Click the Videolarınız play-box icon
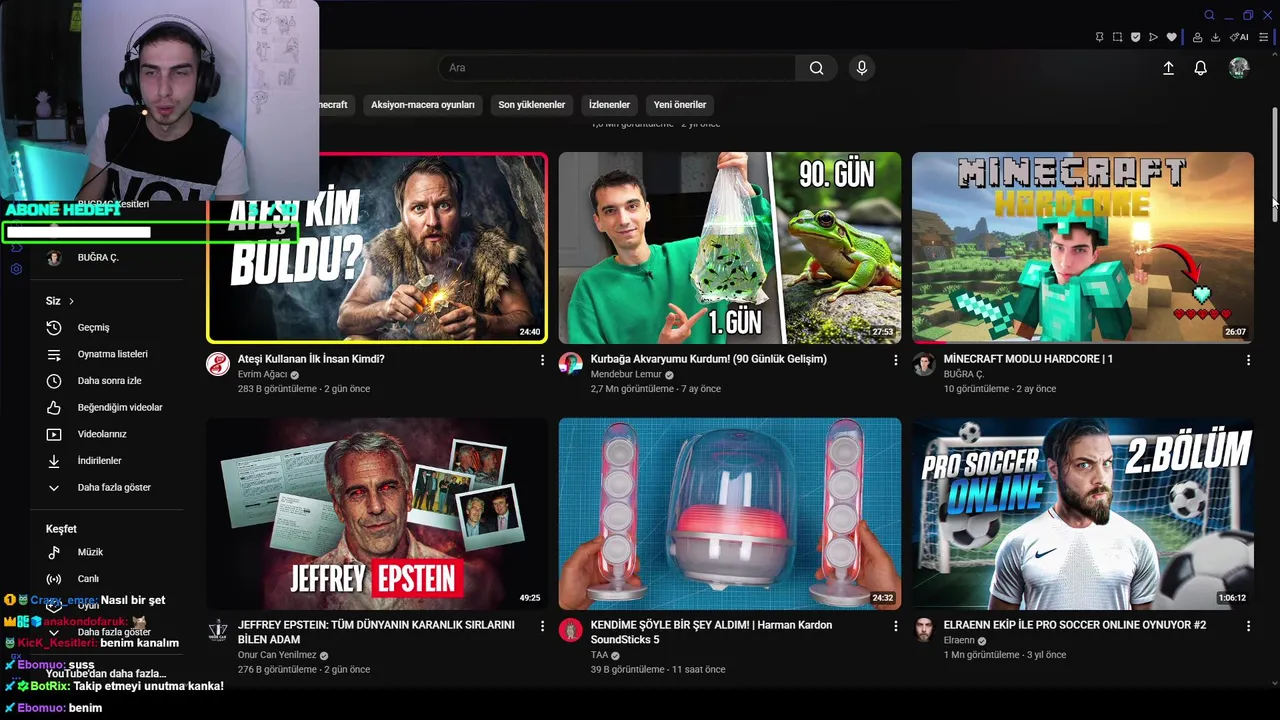Image resolution: width=1280 pixels, height=720 pixels. pos(54,434)
